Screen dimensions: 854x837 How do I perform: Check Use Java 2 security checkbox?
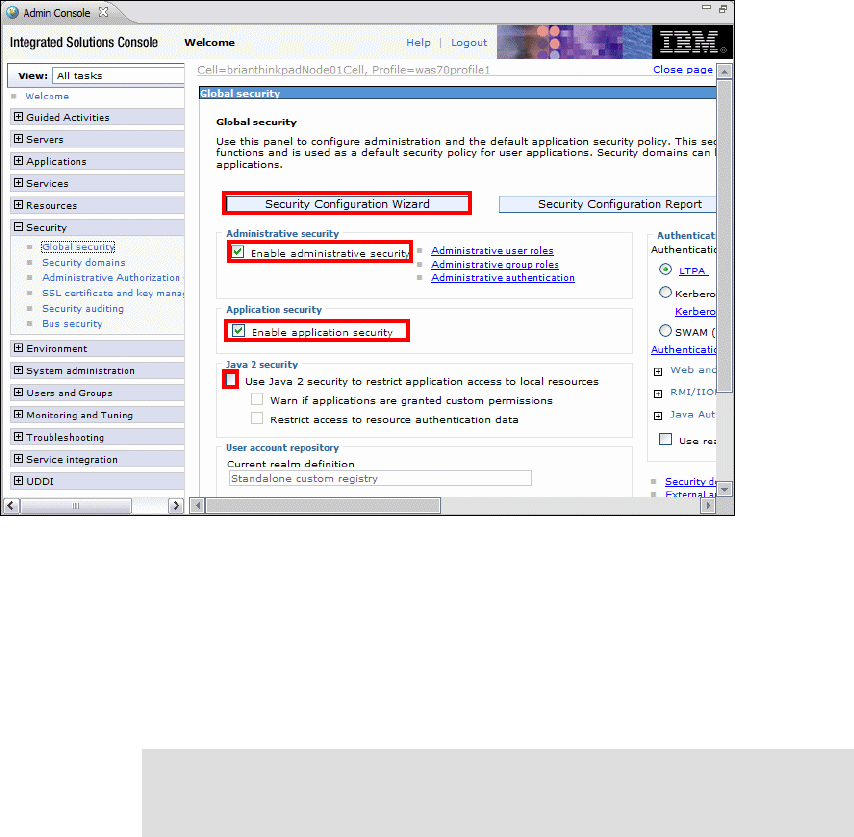[231, 380]
